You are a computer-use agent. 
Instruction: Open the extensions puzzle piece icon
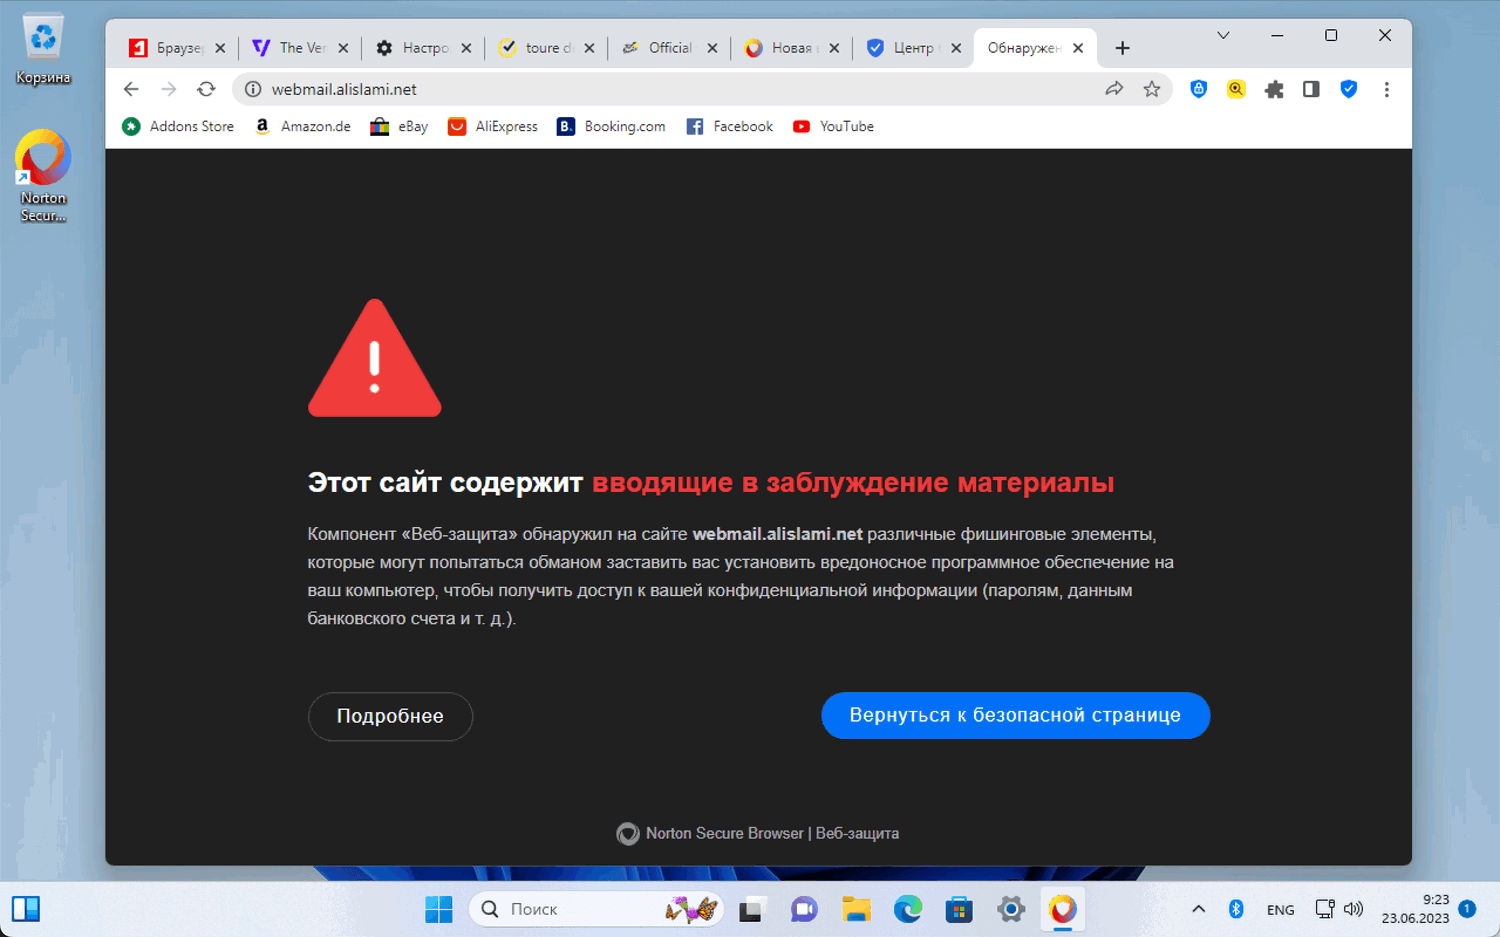click(1274, 89)
